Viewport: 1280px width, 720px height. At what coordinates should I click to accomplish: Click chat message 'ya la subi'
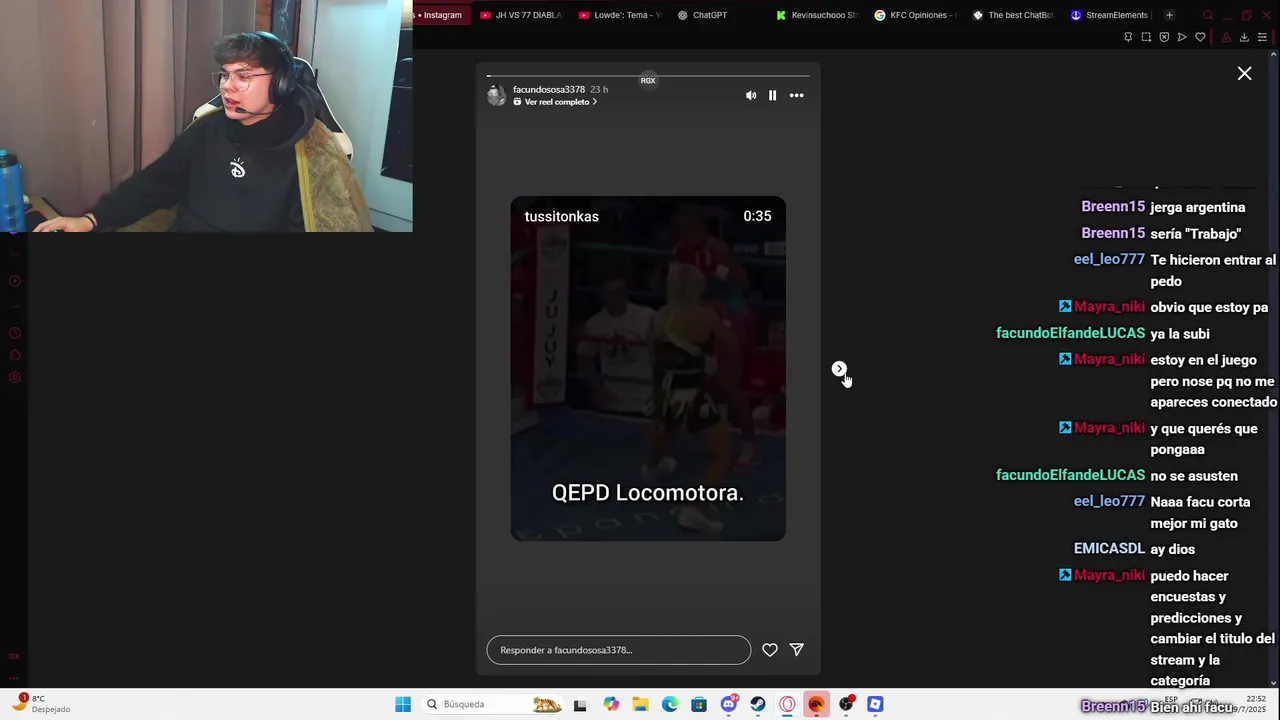coord(1180,334)
